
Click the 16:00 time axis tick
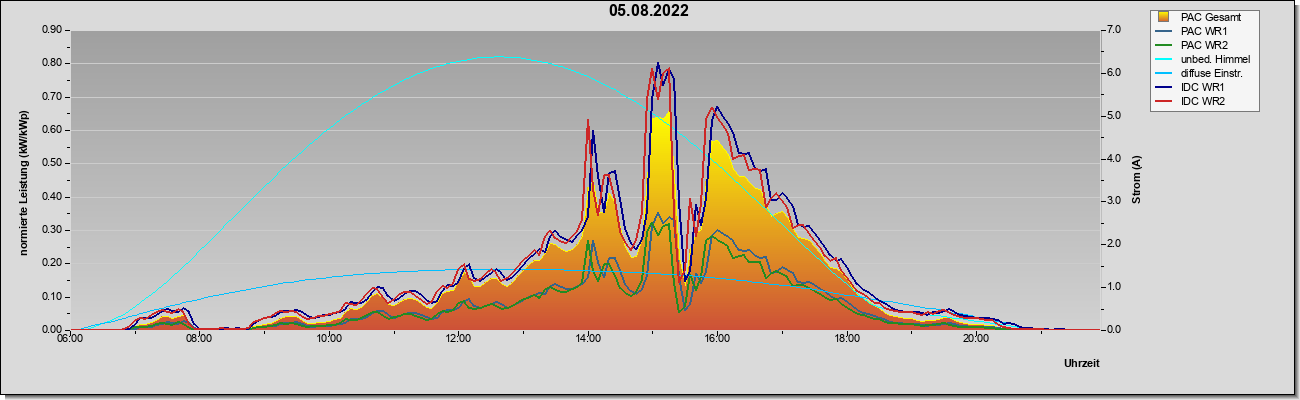pyautogui.click(x=717, y=339)
